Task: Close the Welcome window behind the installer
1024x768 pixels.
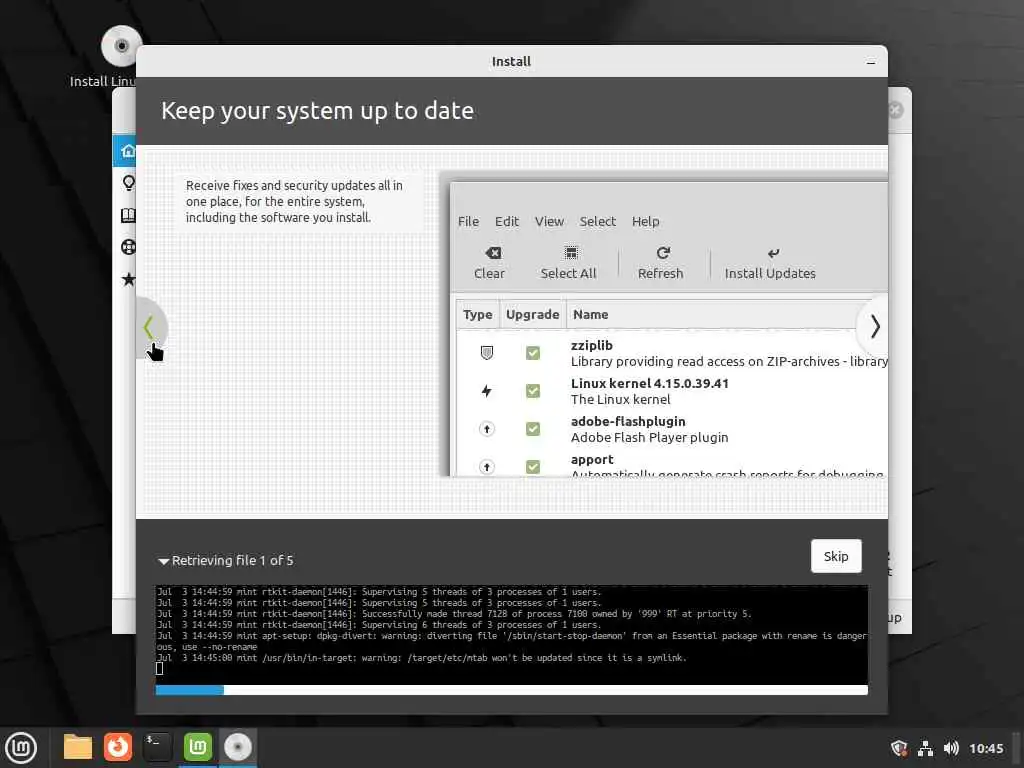Action: (895, 110)
